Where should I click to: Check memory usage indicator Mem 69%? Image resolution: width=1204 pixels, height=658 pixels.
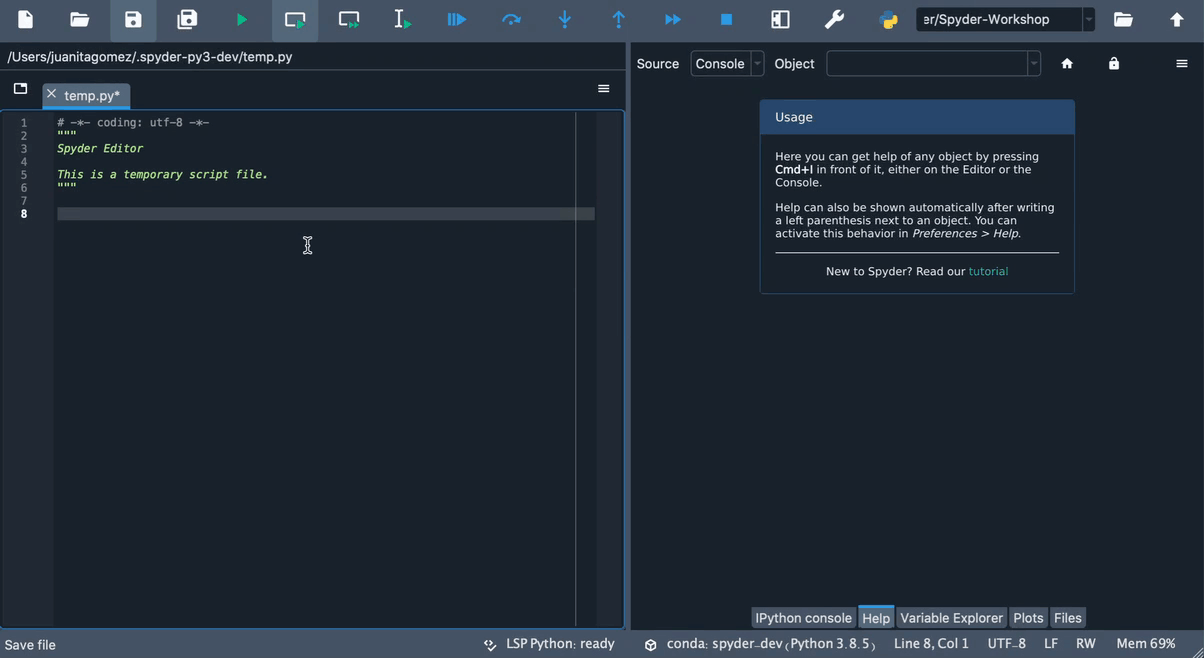pos(1144,643)
